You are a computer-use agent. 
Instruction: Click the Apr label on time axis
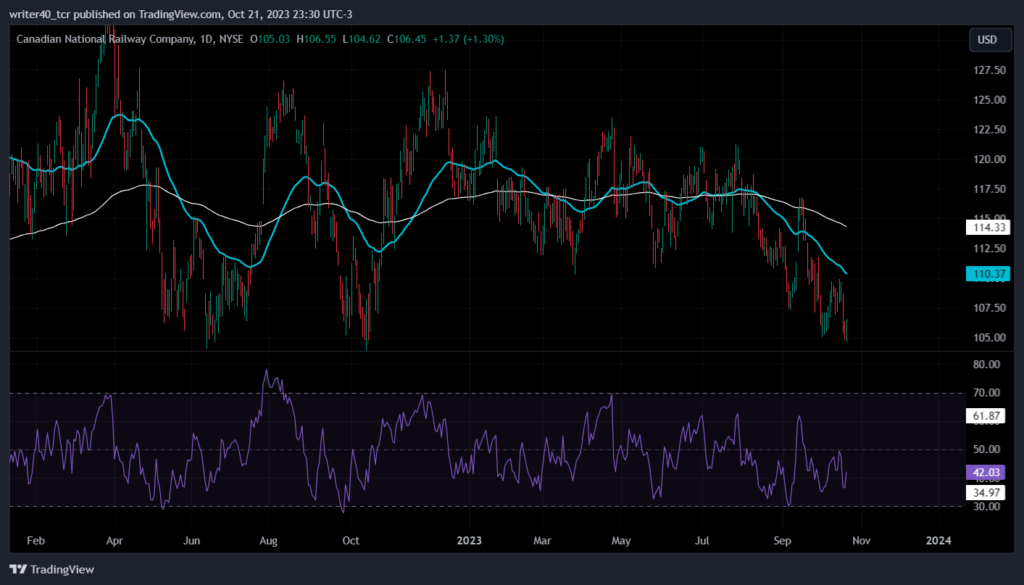point(115,541)
